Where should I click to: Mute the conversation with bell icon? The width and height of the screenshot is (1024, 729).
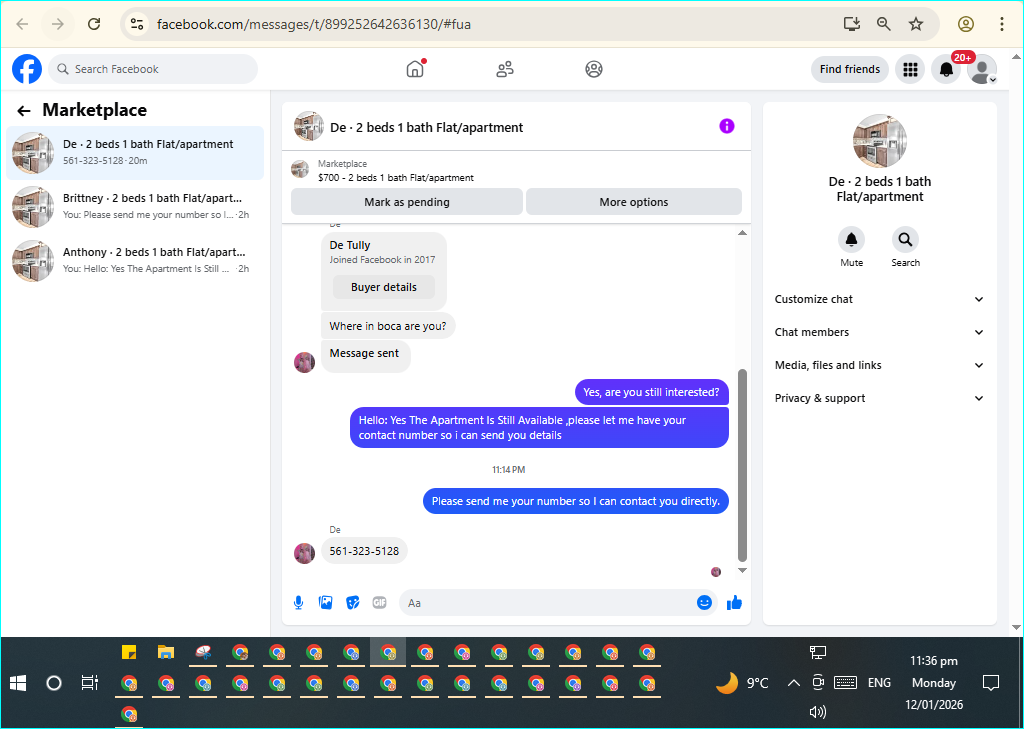(x=852, y=240)
